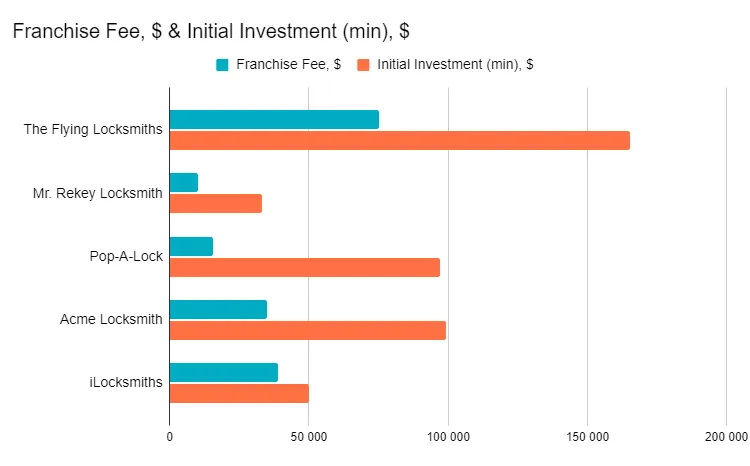750x466 pixels.
Task: Click 'The Flying Locksmiths' axis label
Action: pyautogui.click(x=93, y=130)
